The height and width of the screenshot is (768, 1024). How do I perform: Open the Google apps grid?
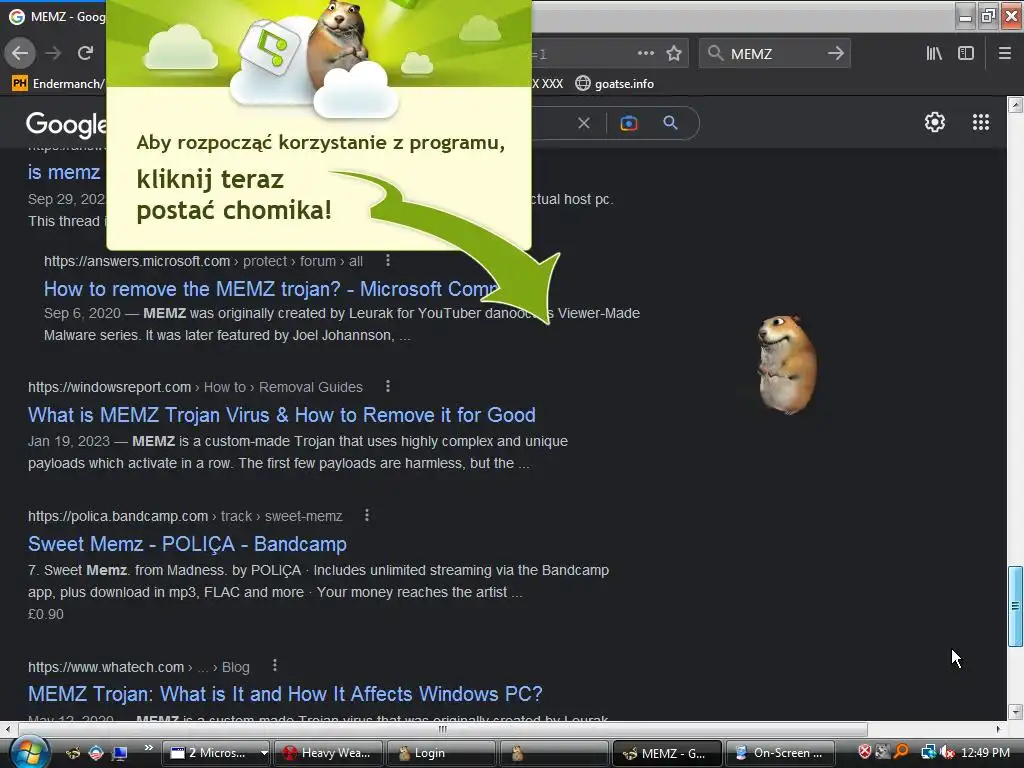click(981, 122)
